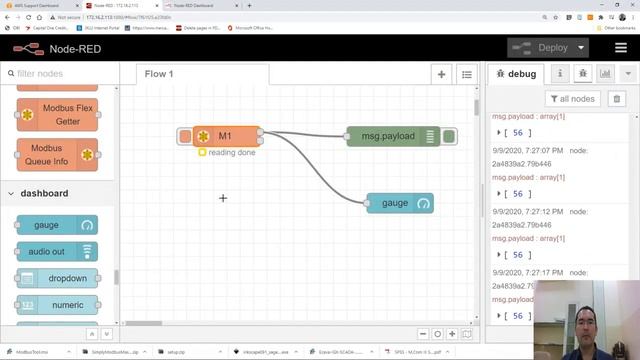The height and width of the screenshot is (360, 640).
Task: Zoom in the flow canvas
Action: coord(452,334)
